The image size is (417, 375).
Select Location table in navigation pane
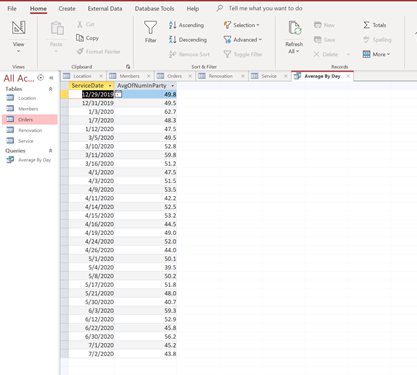(29, 98)
